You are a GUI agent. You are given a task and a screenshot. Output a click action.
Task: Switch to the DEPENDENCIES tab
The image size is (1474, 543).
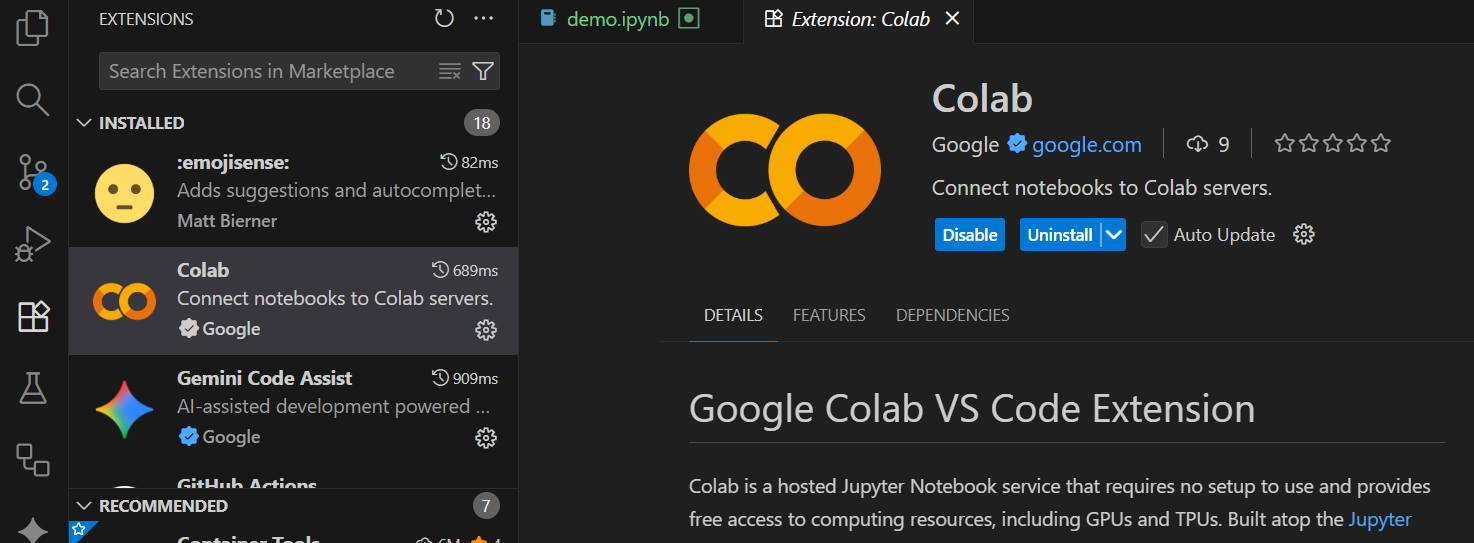click(952, 315)
